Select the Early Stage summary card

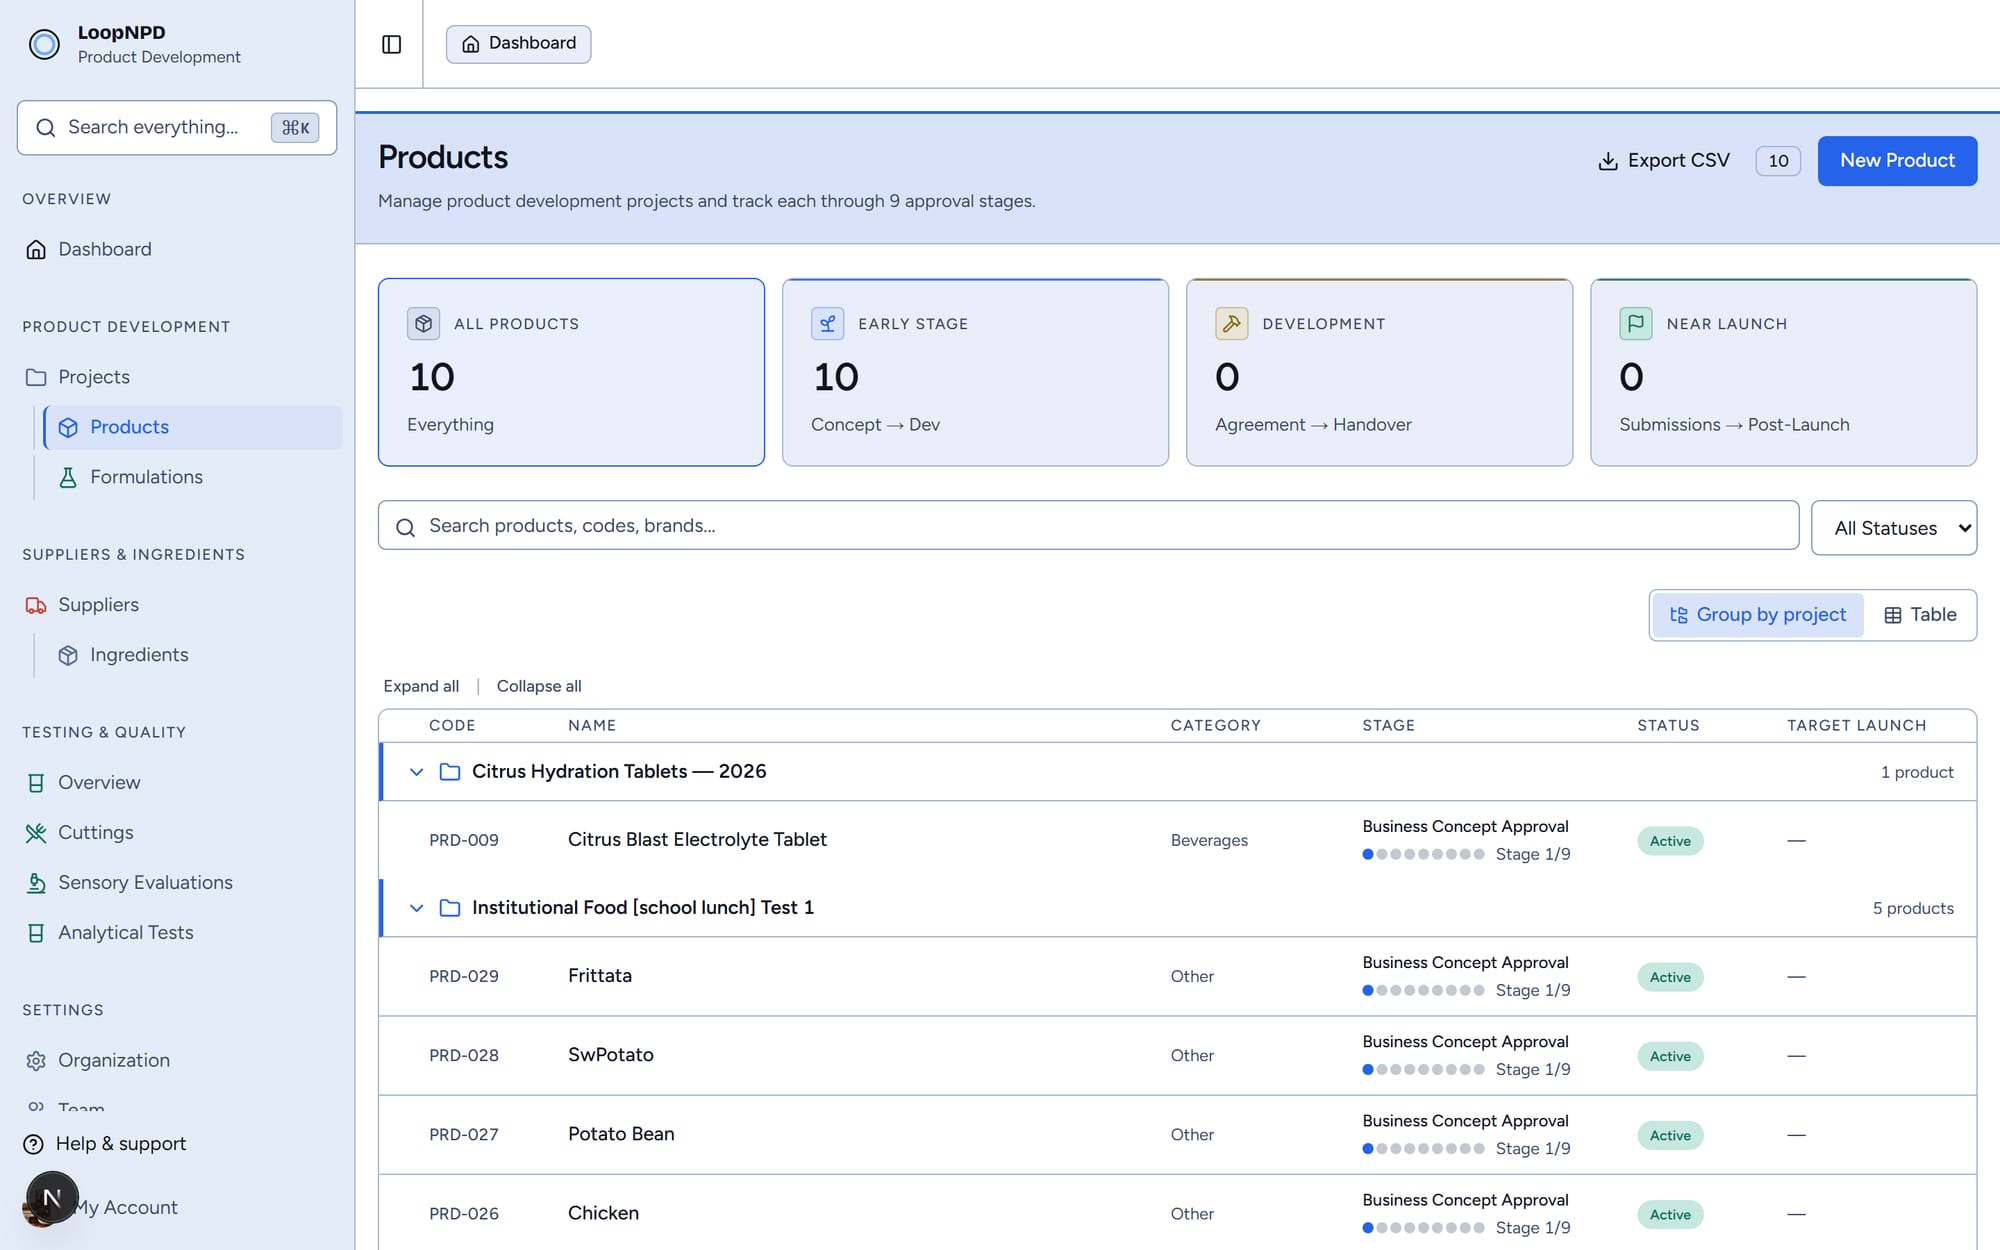pos(975,372)
